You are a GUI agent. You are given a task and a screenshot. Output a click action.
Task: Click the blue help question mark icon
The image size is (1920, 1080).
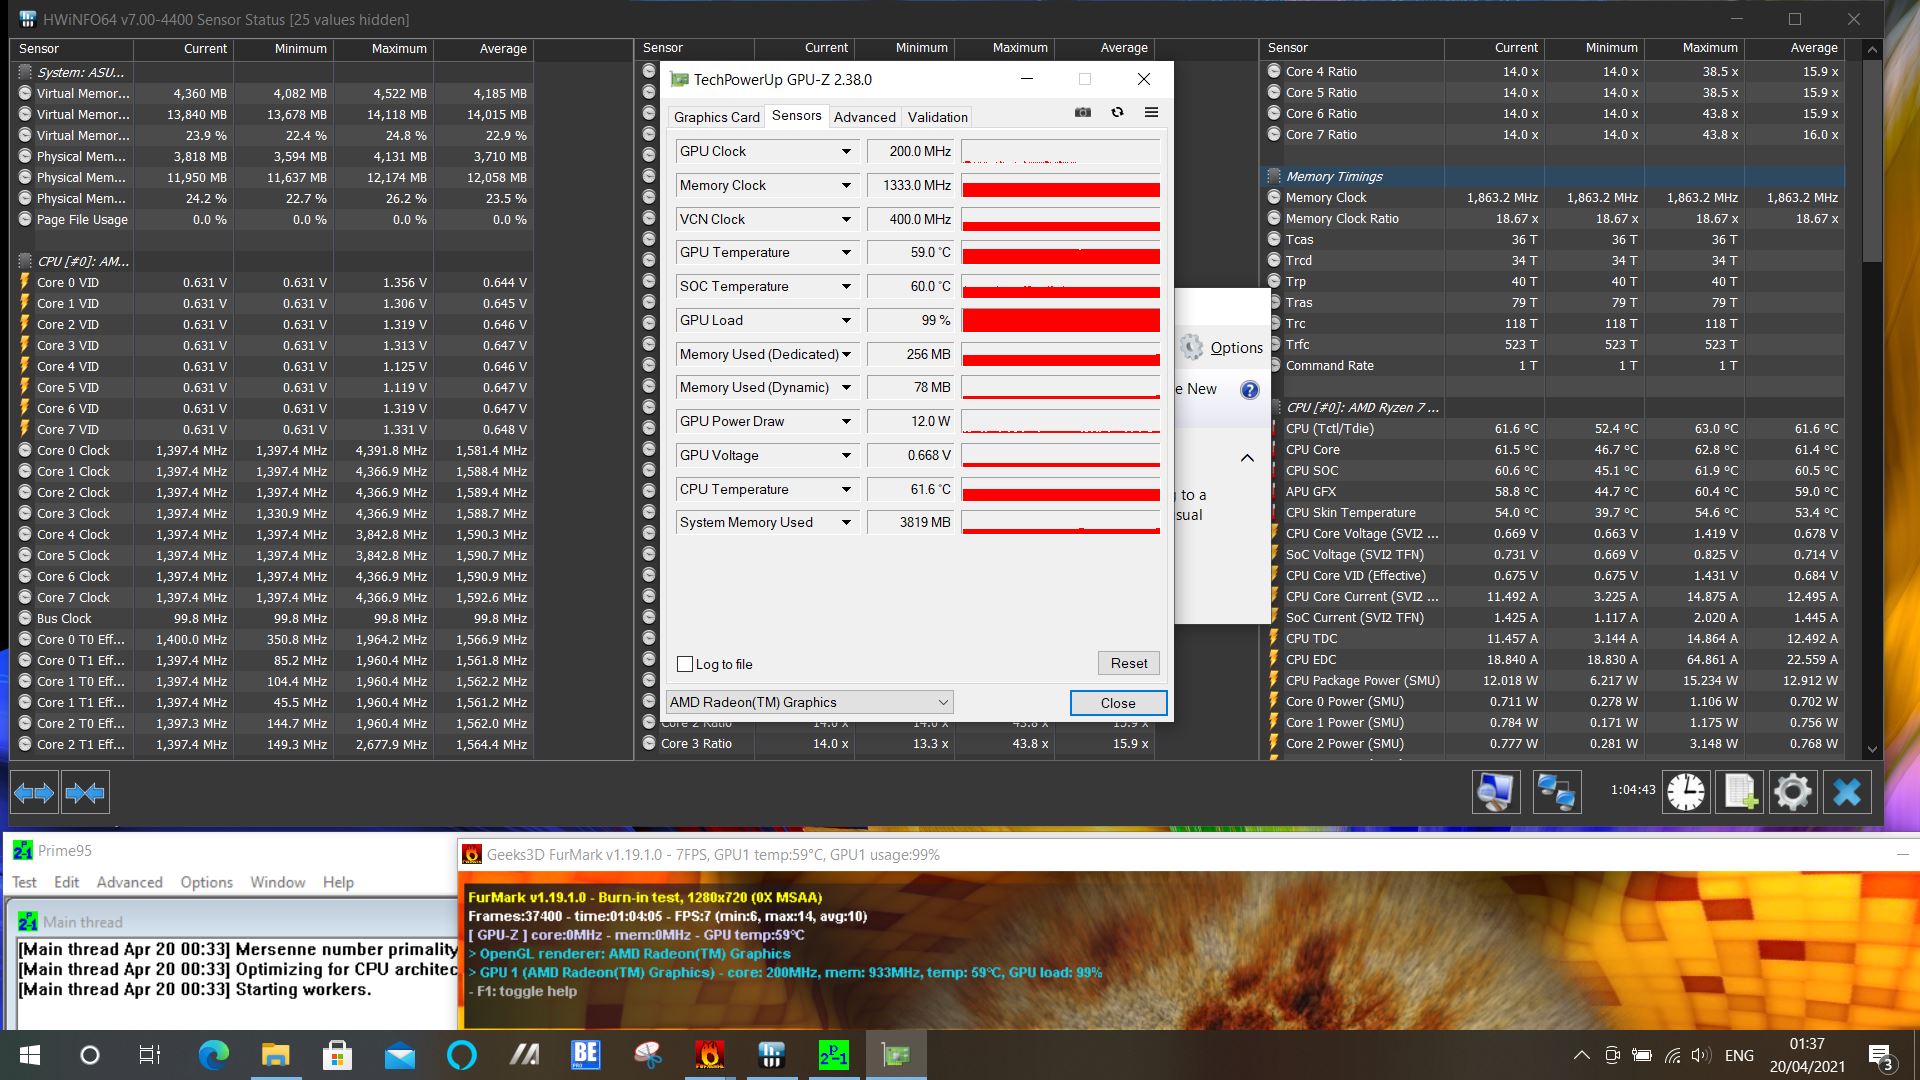pyautogui.click(x=1250, y=390)
